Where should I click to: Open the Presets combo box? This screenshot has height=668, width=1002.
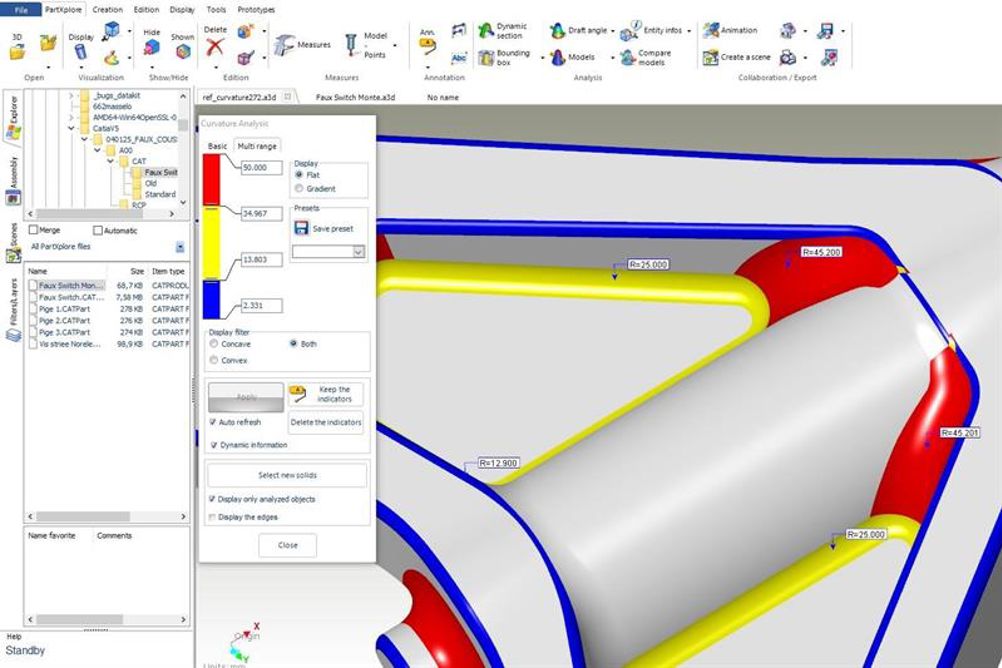pyautogui.click(x=328, y=252)
